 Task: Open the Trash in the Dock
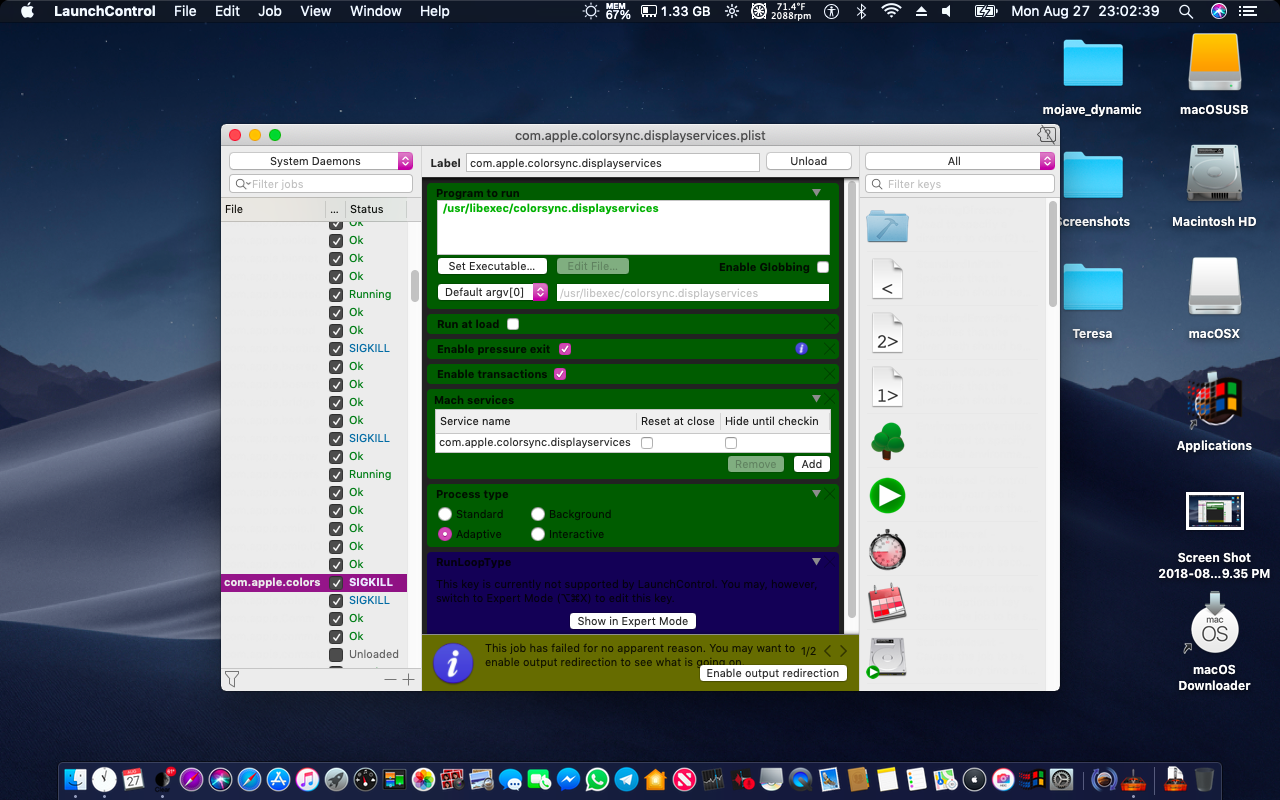pos(1204,779)
